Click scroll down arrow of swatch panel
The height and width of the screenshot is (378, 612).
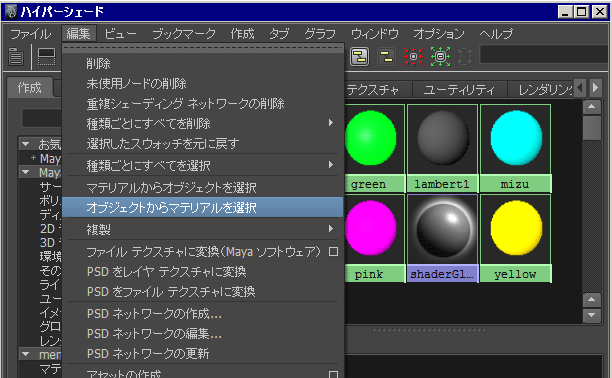592,315
